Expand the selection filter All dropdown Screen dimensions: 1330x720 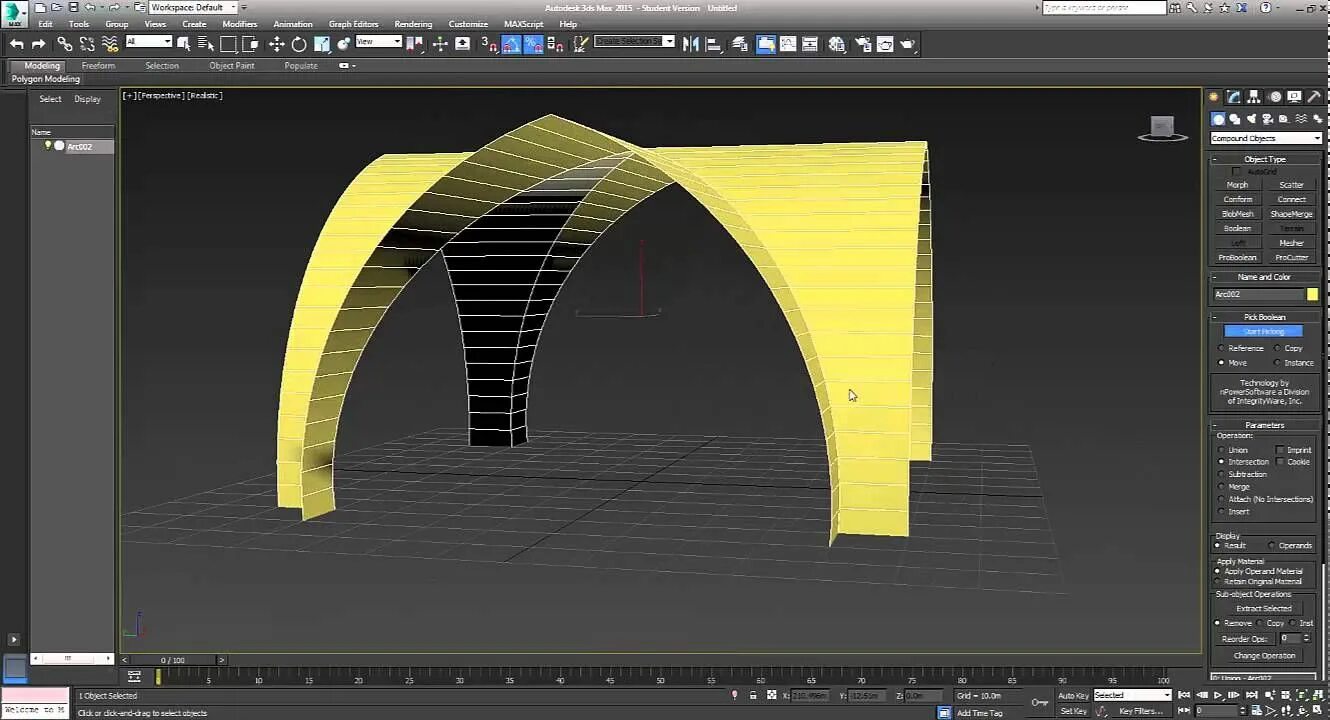(x=149, y=42)
